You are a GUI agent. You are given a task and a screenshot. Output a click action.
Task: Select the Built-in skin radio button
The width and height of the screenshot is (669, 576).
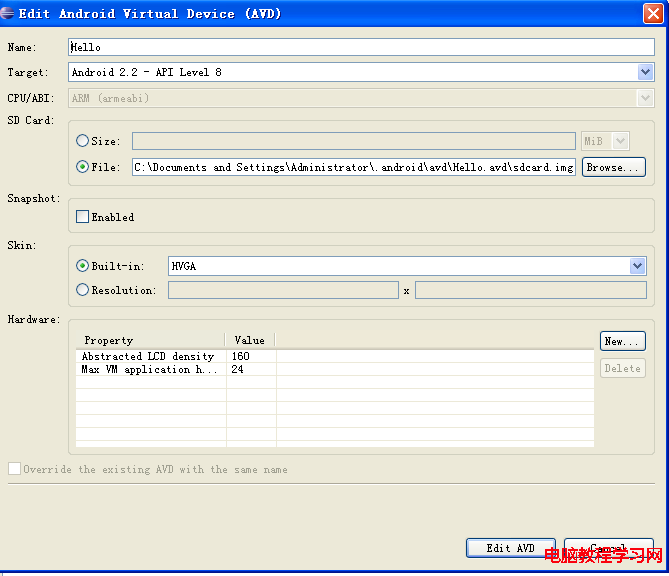tap(82, 266)
